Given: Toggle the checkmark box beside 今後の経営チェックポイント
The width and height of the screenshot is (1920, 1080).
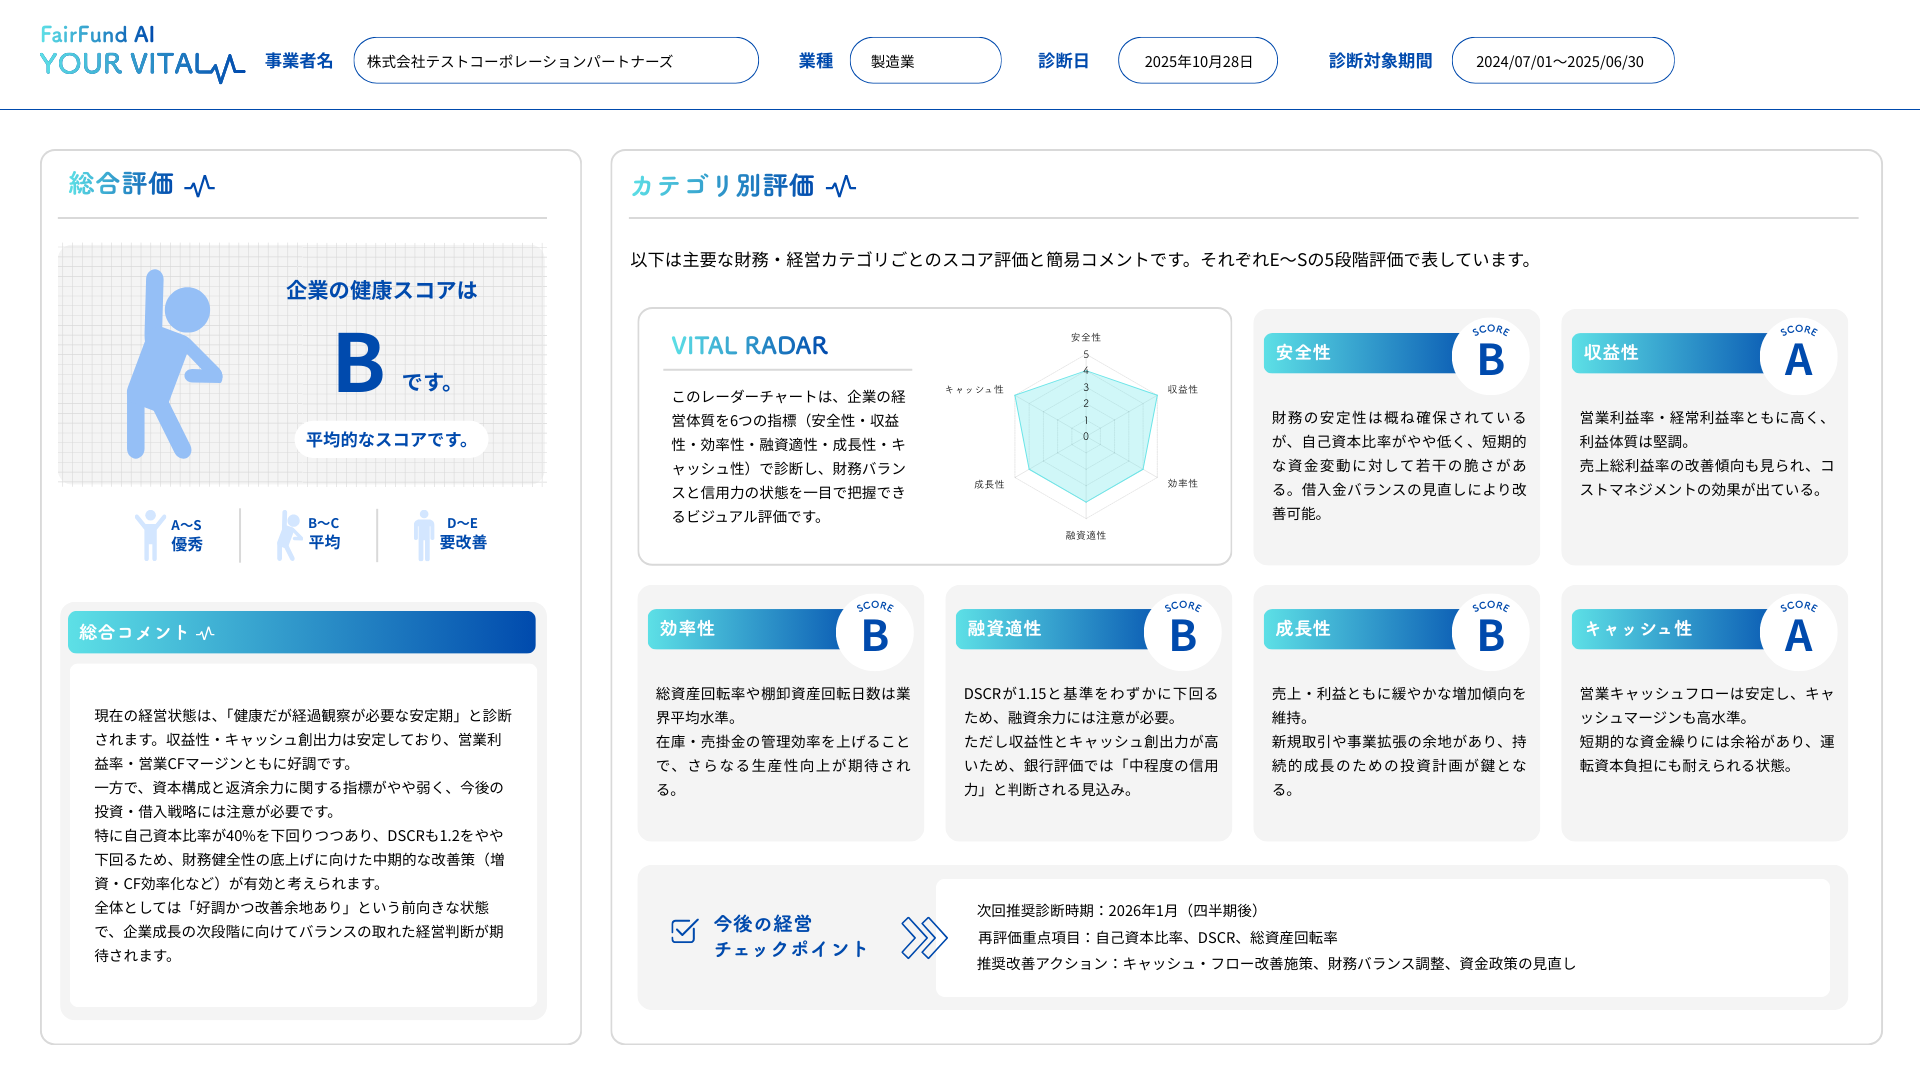Looking at the screenshot, I should coord(682,931).
